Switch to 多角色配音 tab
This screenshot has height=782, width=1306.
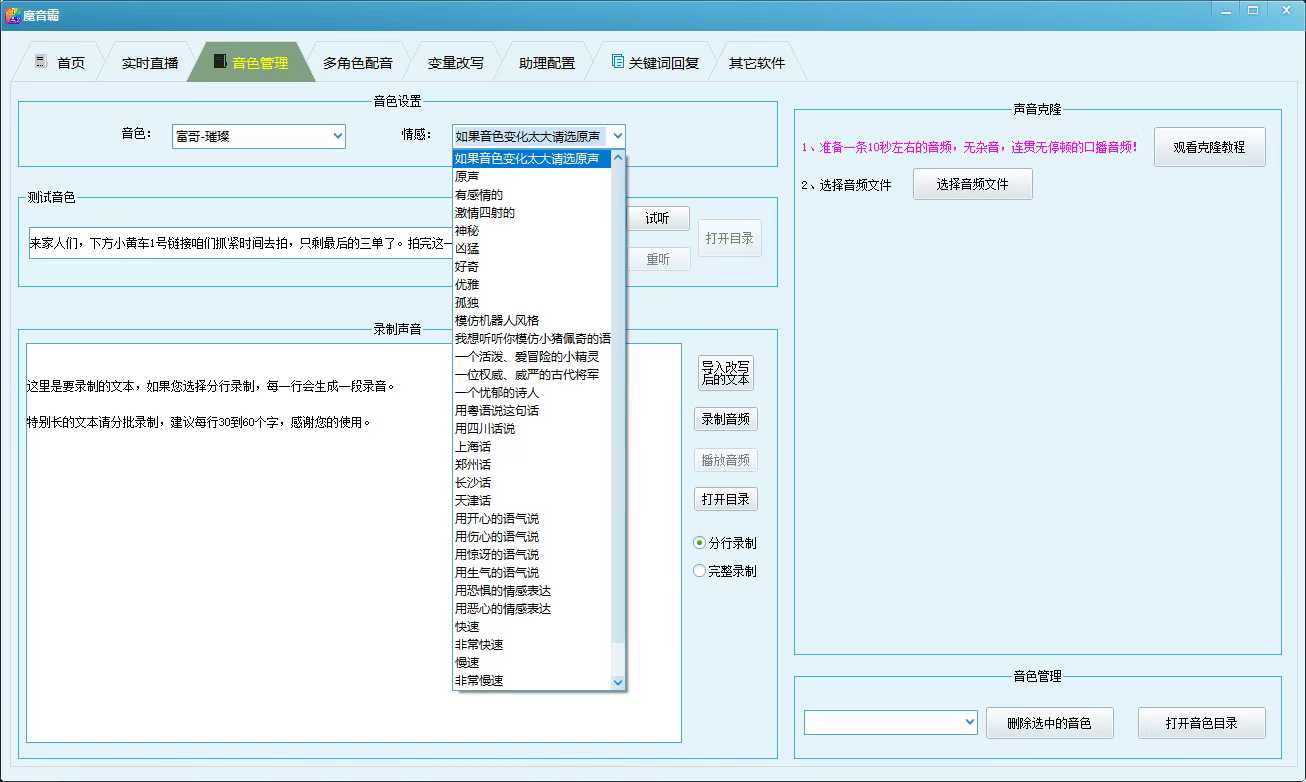(x=357, y=63)
